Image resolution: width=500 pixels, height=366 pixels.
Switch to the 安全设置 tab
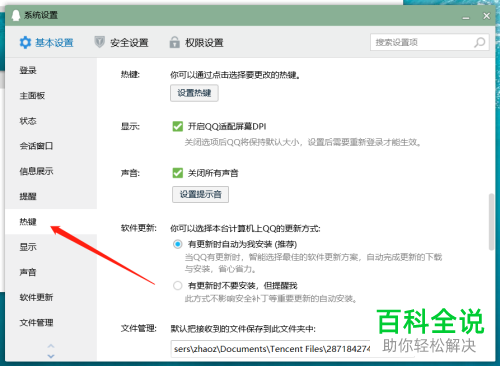121,43
